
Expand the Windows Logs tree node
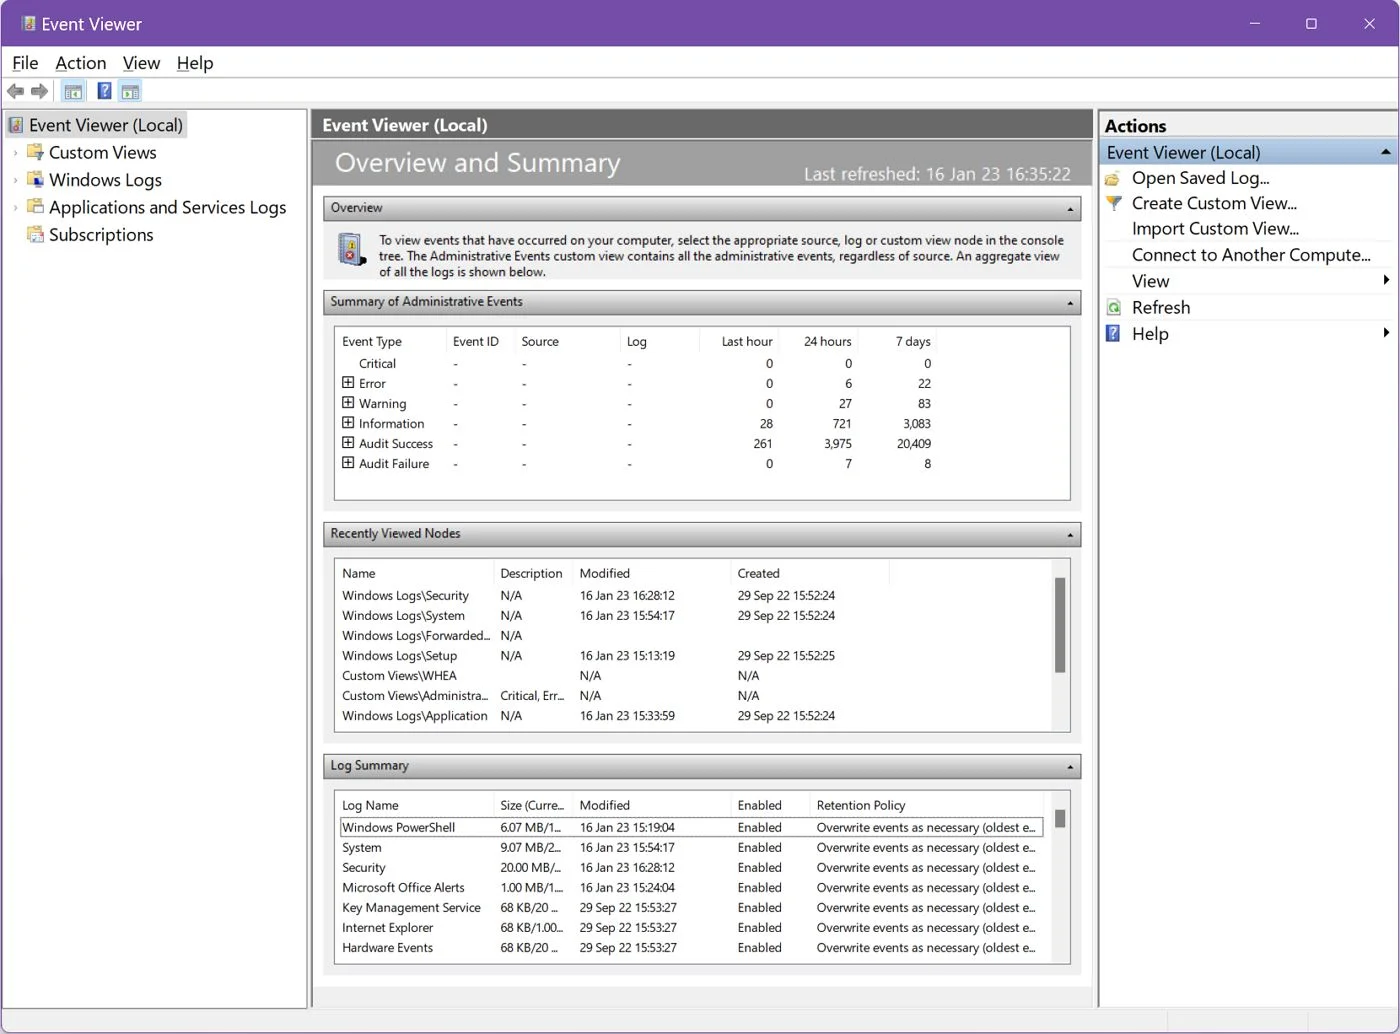click(x=15, y=180)
